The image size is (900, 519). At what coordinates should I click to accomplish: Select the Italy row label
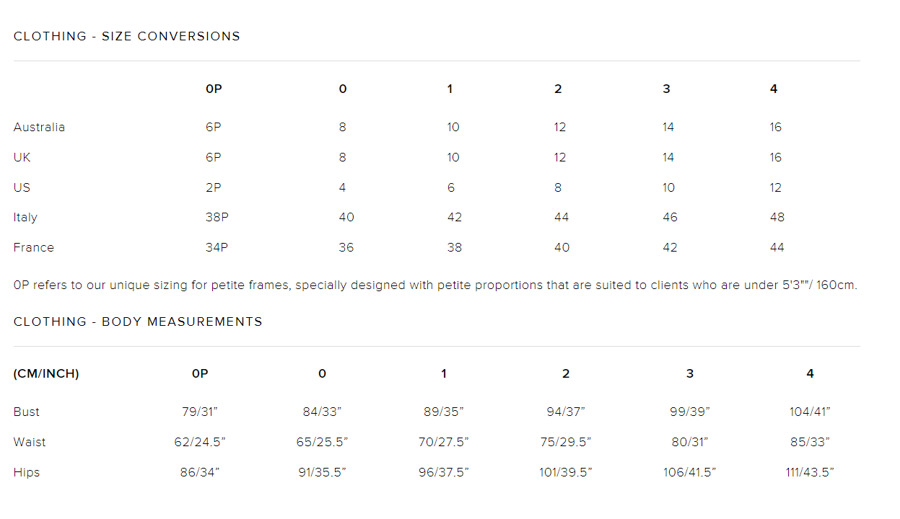25,217
